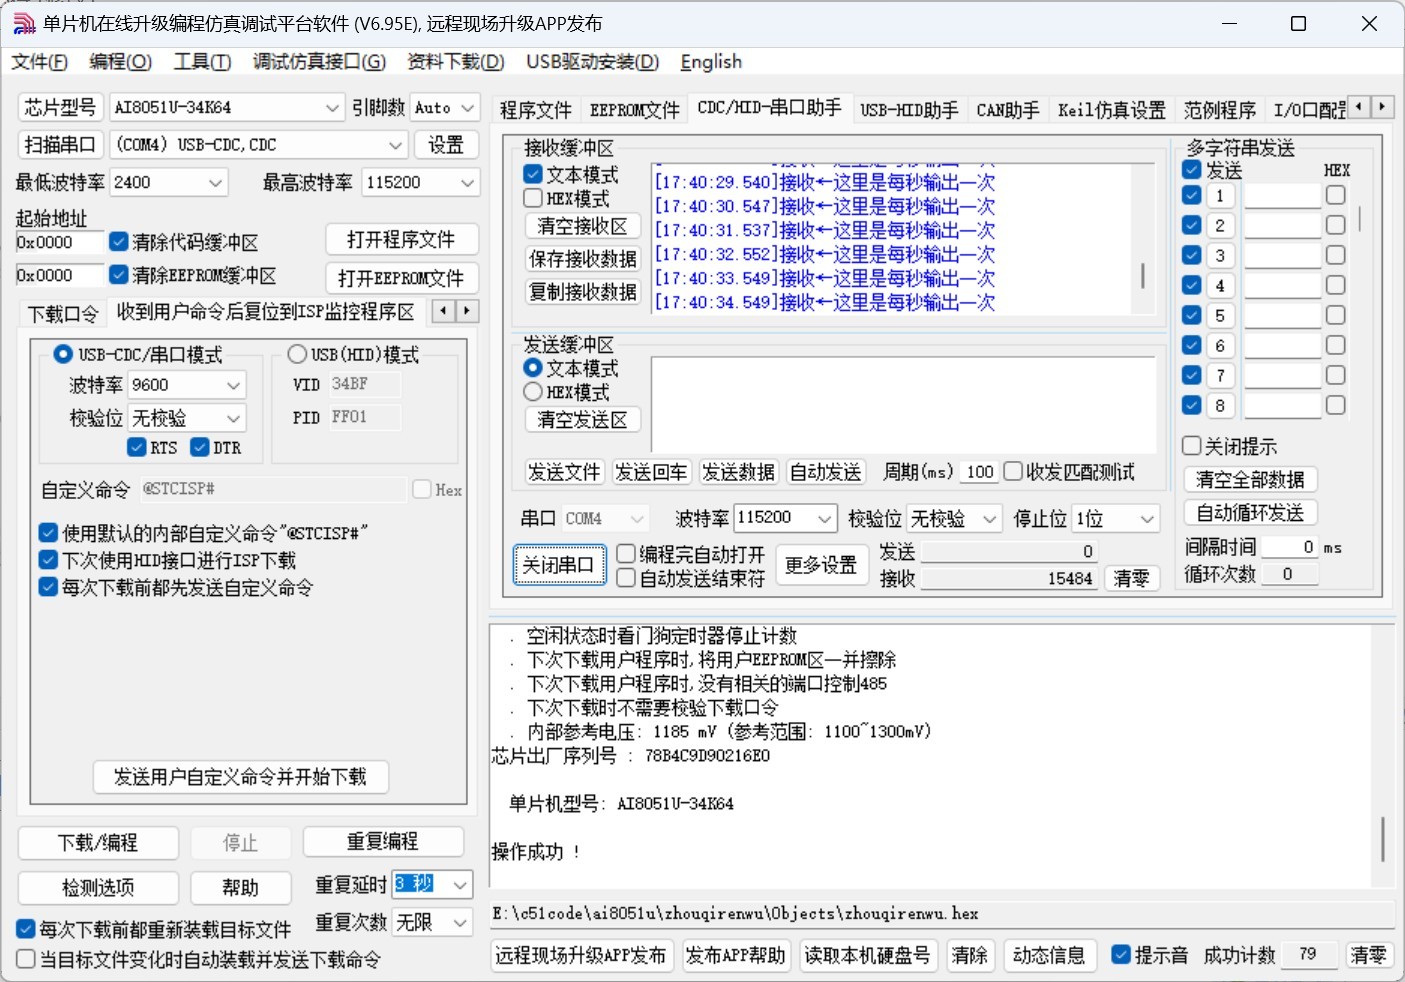Click 清空接收区 button
Screen dimensions: 1405x982
point(582,226)
